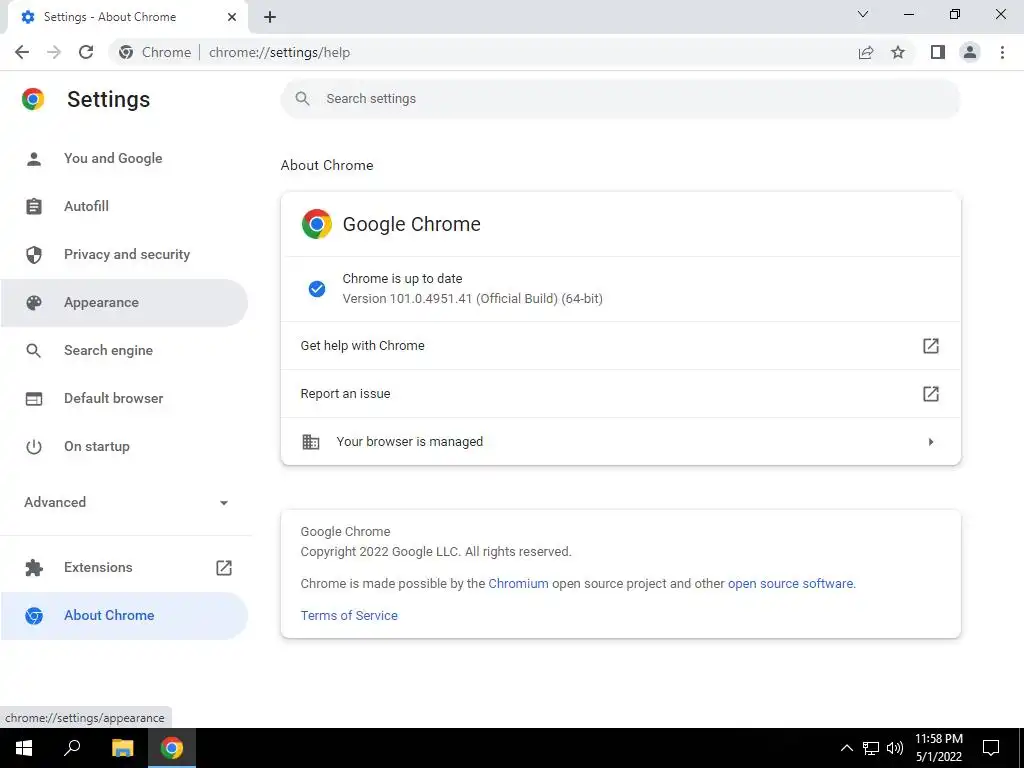Image resolution: width=1024 pixels, height=768 pixels.
Task: Click the building icon by managed browser
Action: (x=311, y=442)
